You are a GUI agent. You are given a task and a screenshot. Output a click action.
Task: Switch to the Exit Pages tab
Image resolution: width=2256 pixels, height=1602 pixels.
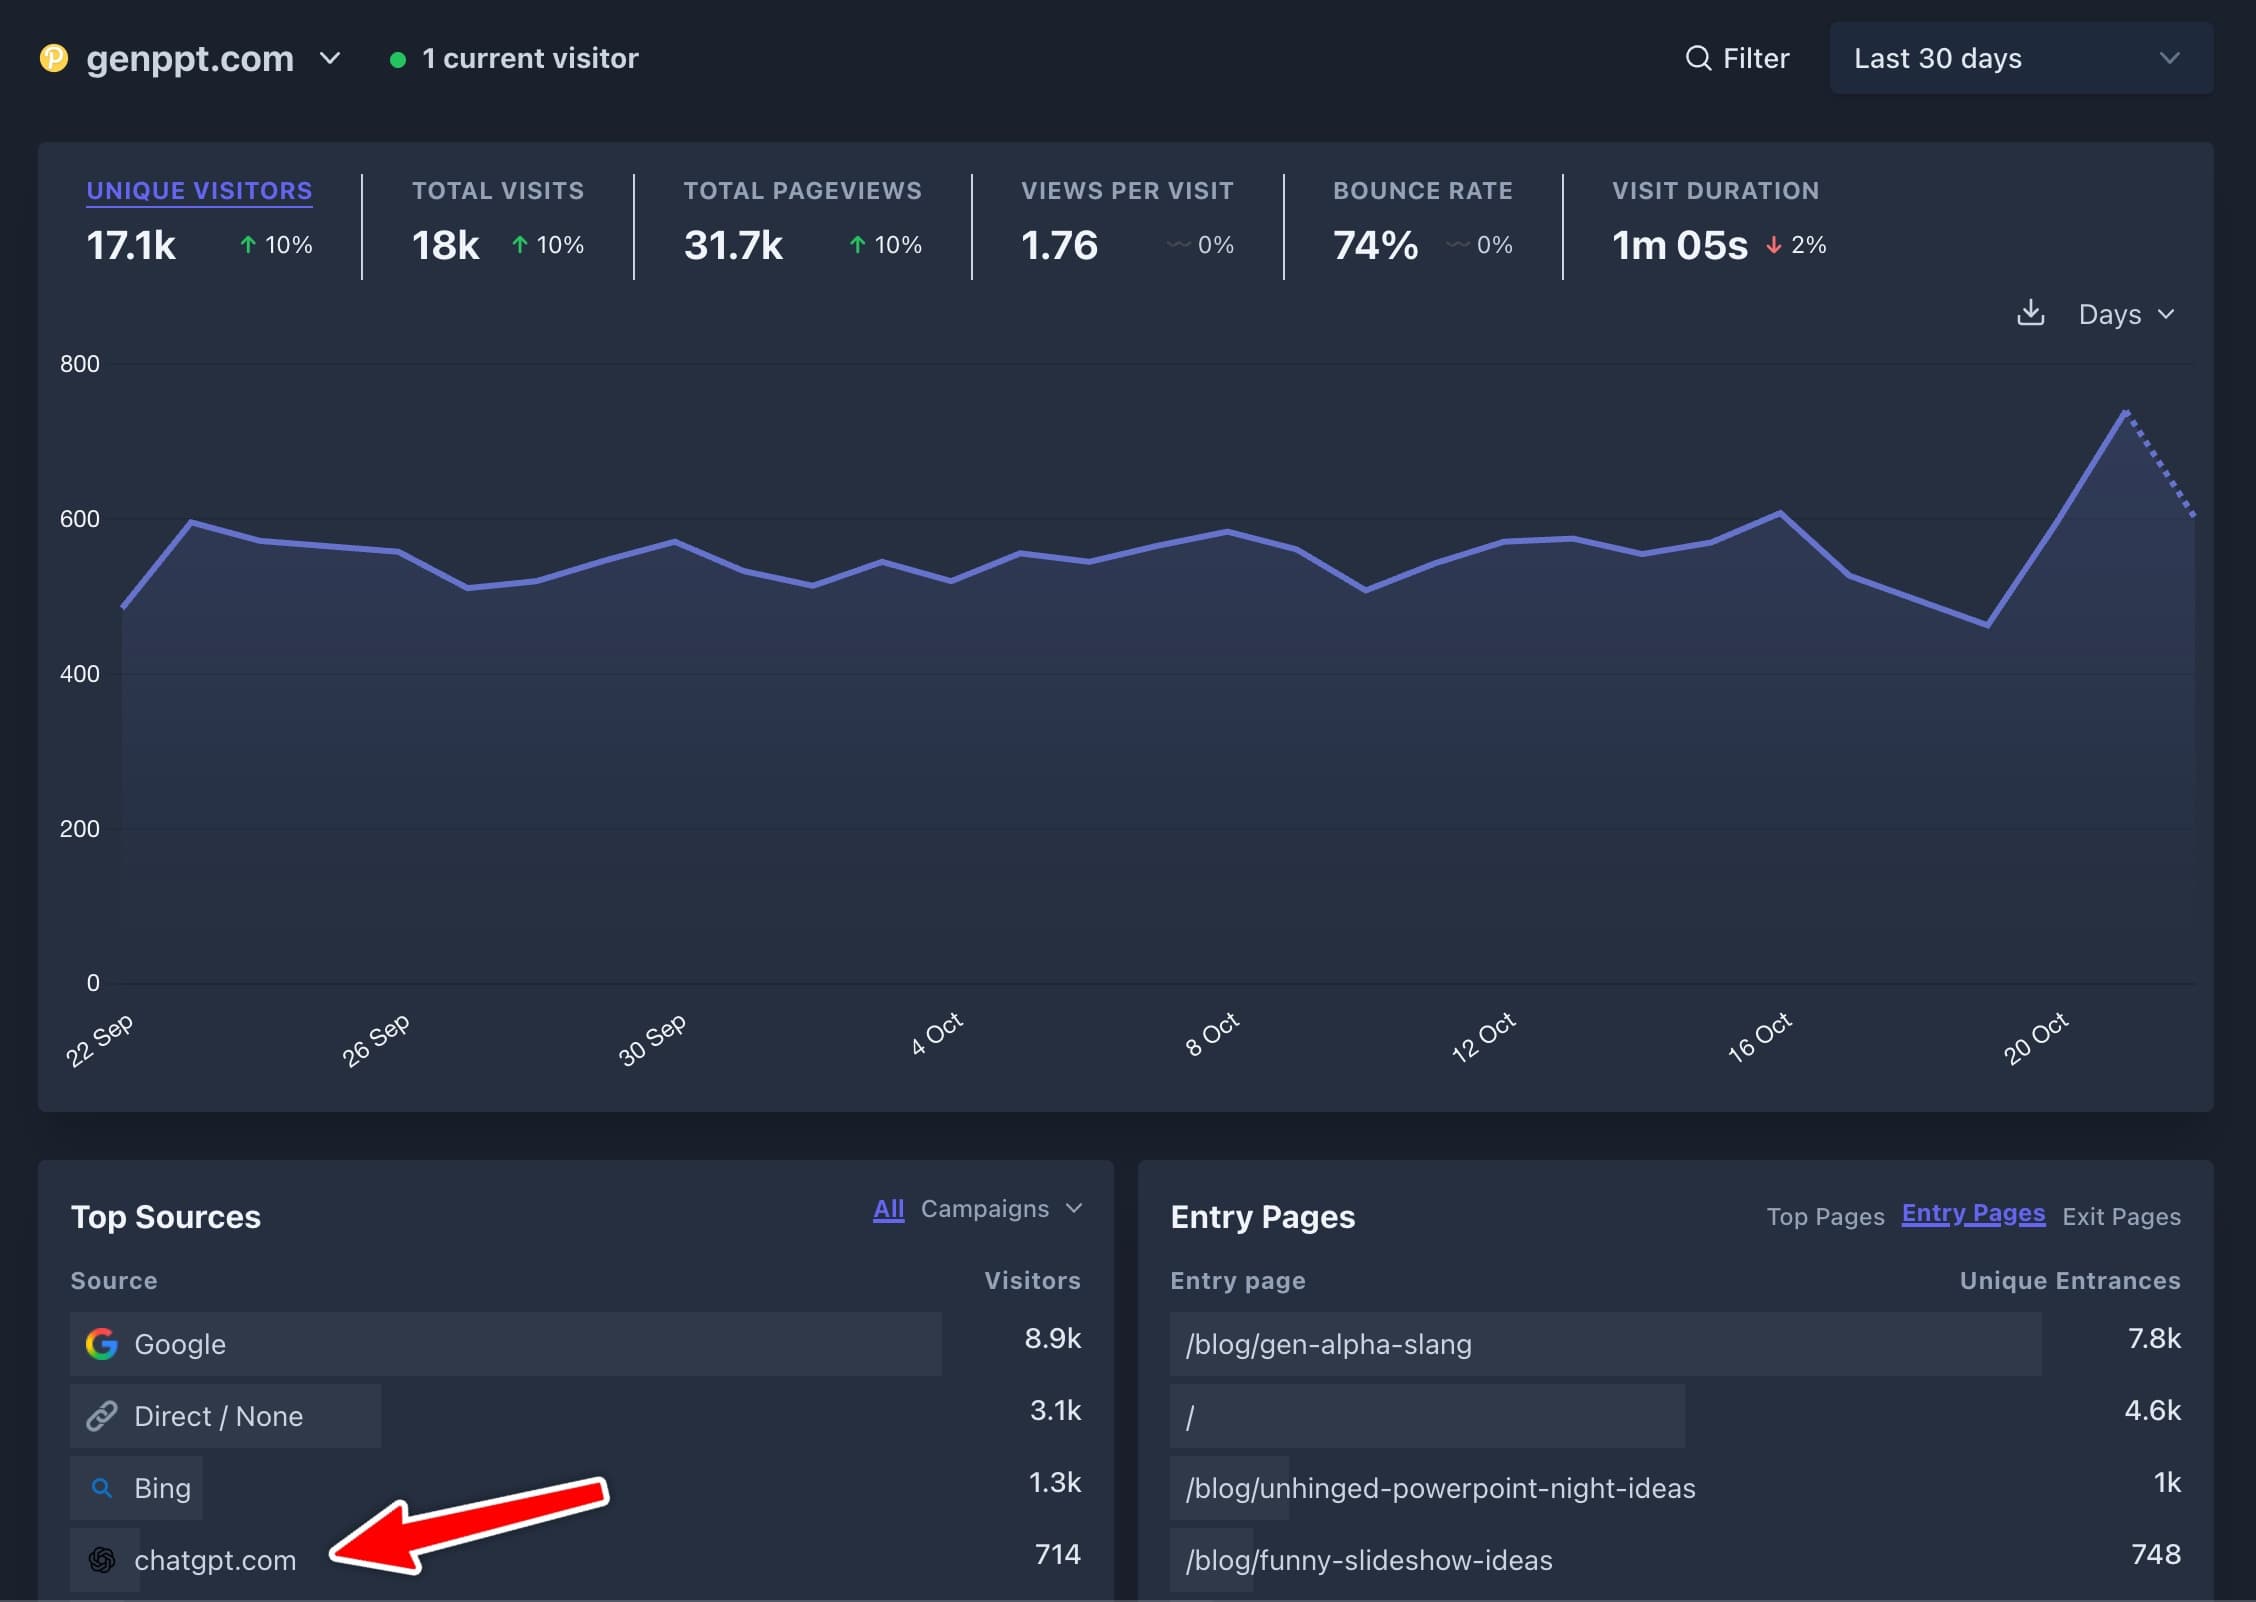pyautogui.click(x=2121, y=1216)
